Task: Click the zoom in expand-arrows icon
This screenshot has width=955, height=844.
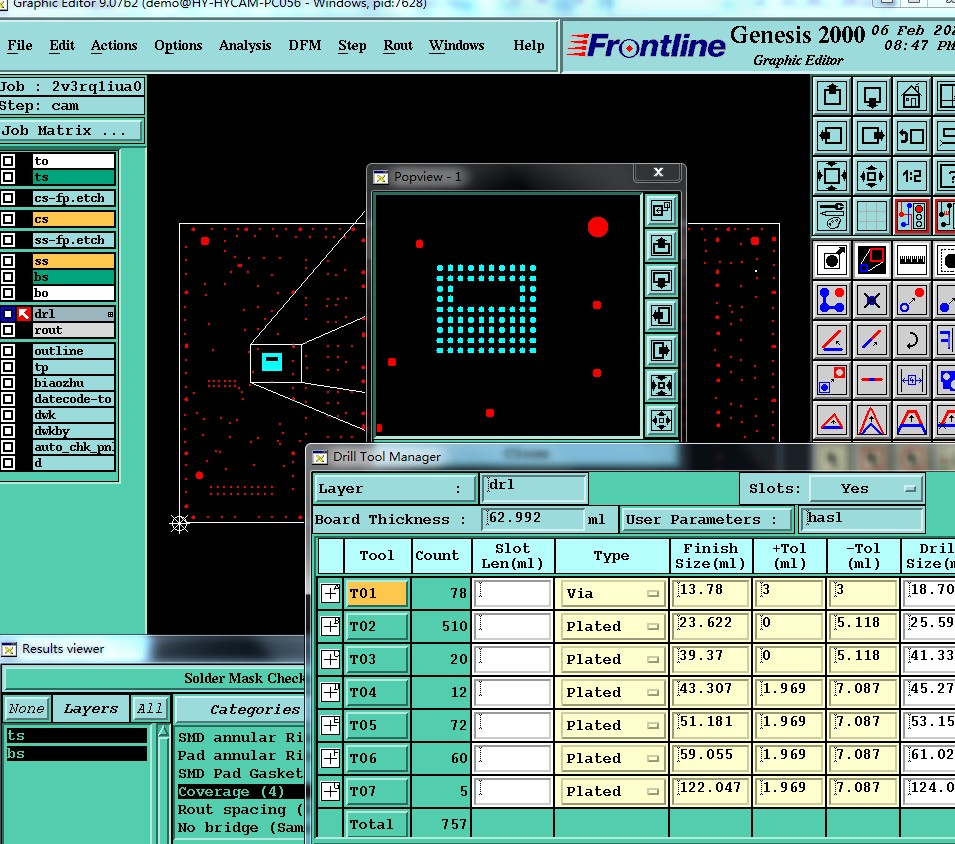Action: [x=832, y=176]
